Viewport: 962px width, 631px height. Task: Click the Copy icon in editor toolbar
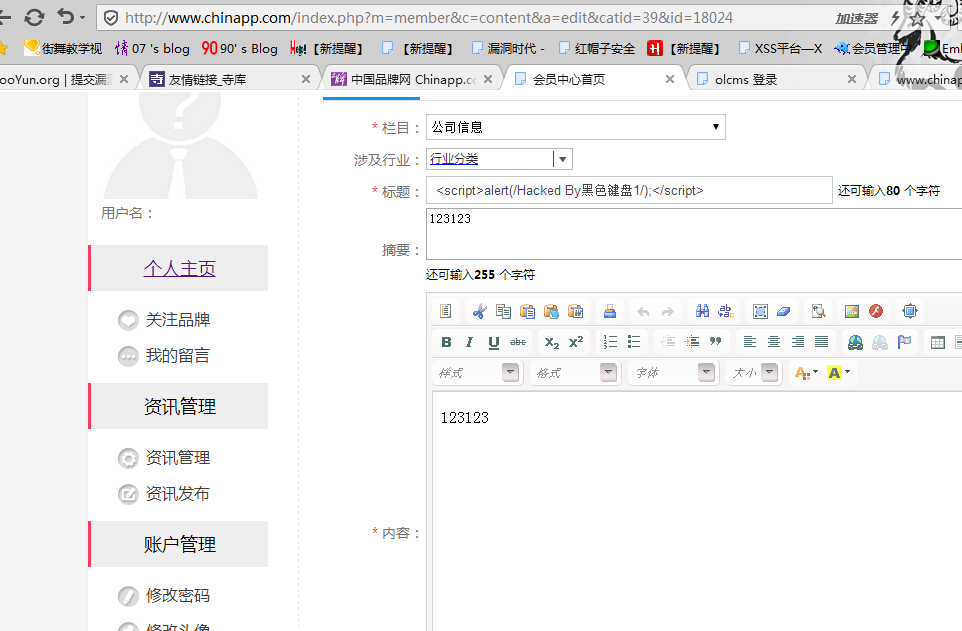[x=503, y=311]
